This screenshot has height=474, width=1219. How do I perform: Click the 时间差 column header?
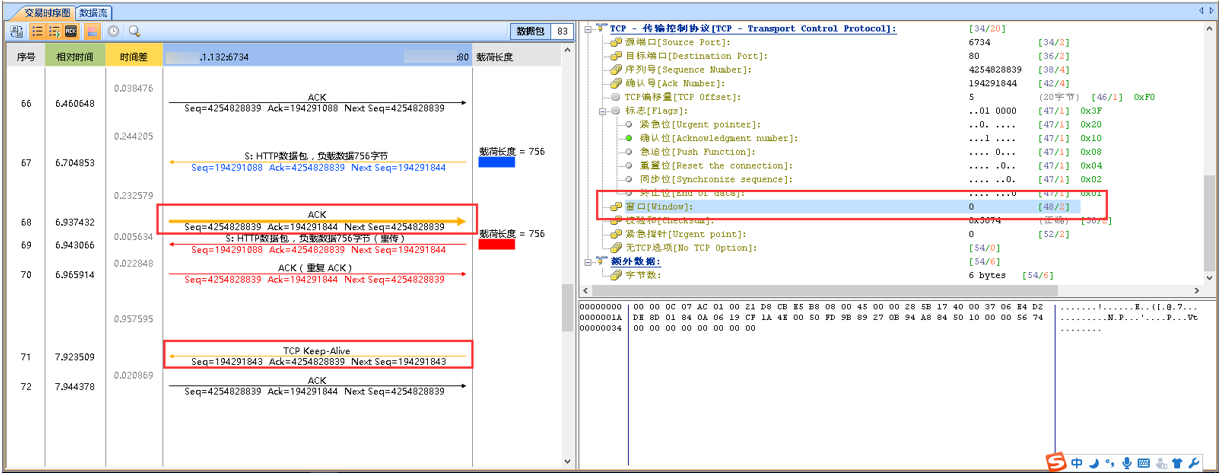134,58
